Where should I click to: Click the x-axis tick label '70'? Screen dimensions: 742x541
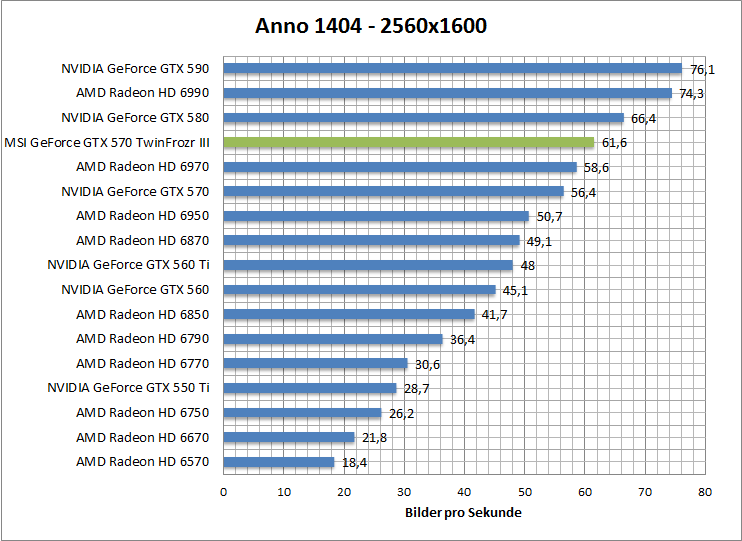pyautogui.click(x=645, y=492)
